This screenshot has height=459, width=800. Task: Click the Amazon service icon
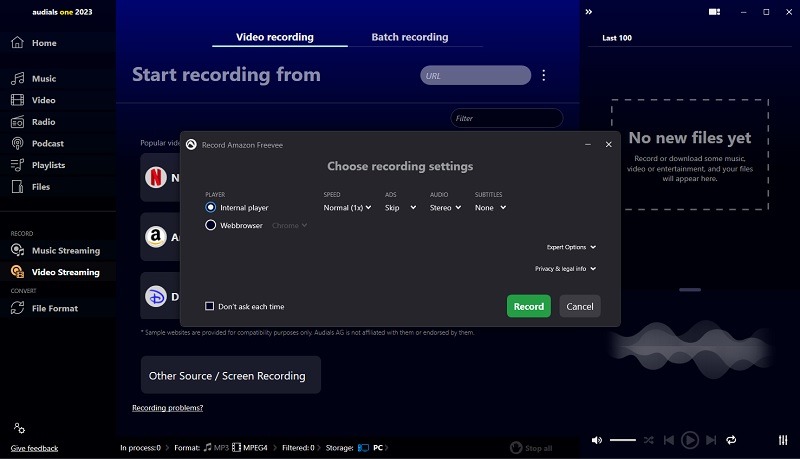tap(156, 237)
